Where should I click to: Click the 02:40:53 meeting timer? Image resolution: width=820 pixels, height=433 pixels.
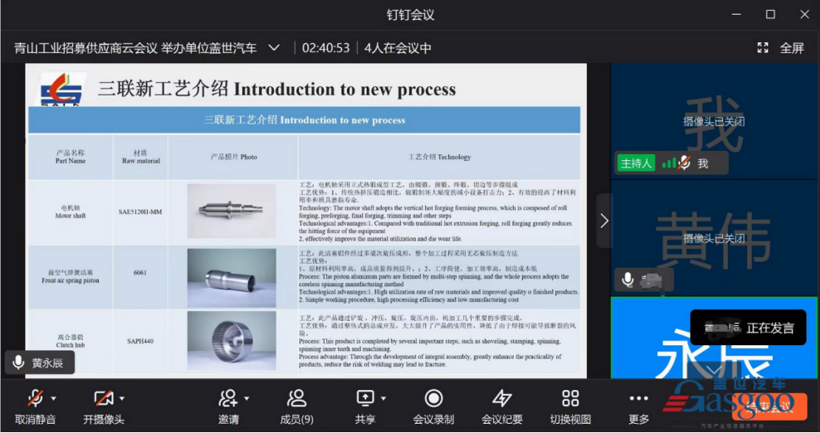pyautogui.click(x=326, y=48)
